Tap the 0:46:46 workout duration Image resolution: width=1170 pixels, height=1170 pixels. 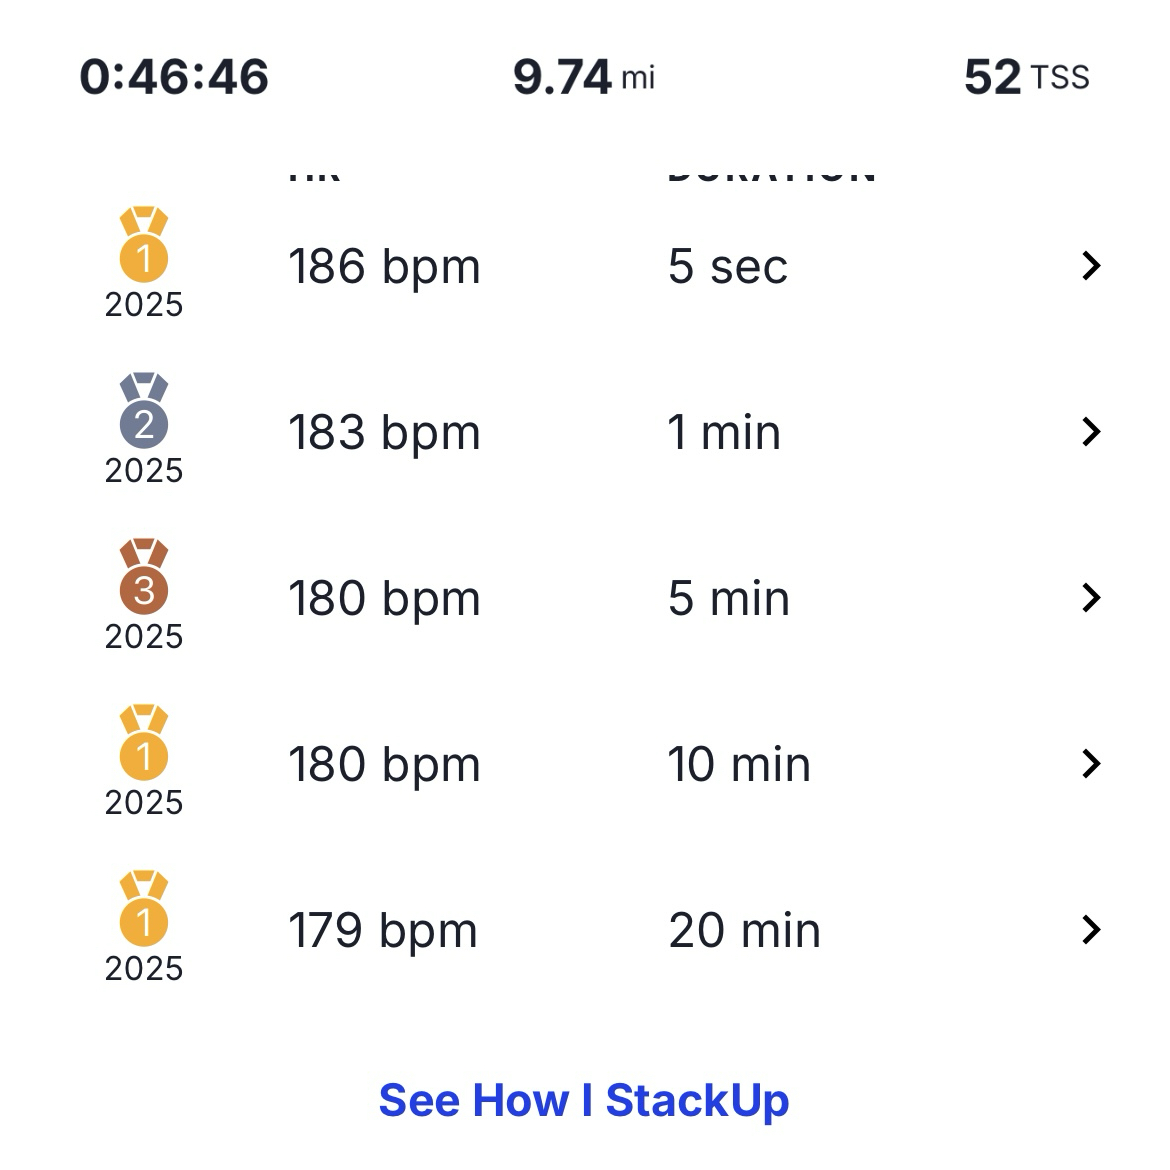[x=174, y=77]
